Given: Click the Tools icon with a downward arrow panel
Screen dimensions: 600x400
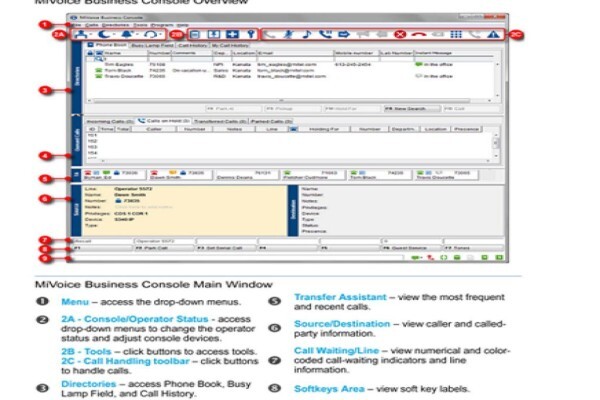Looking at the screenshot, I should [x=214, y=34].
